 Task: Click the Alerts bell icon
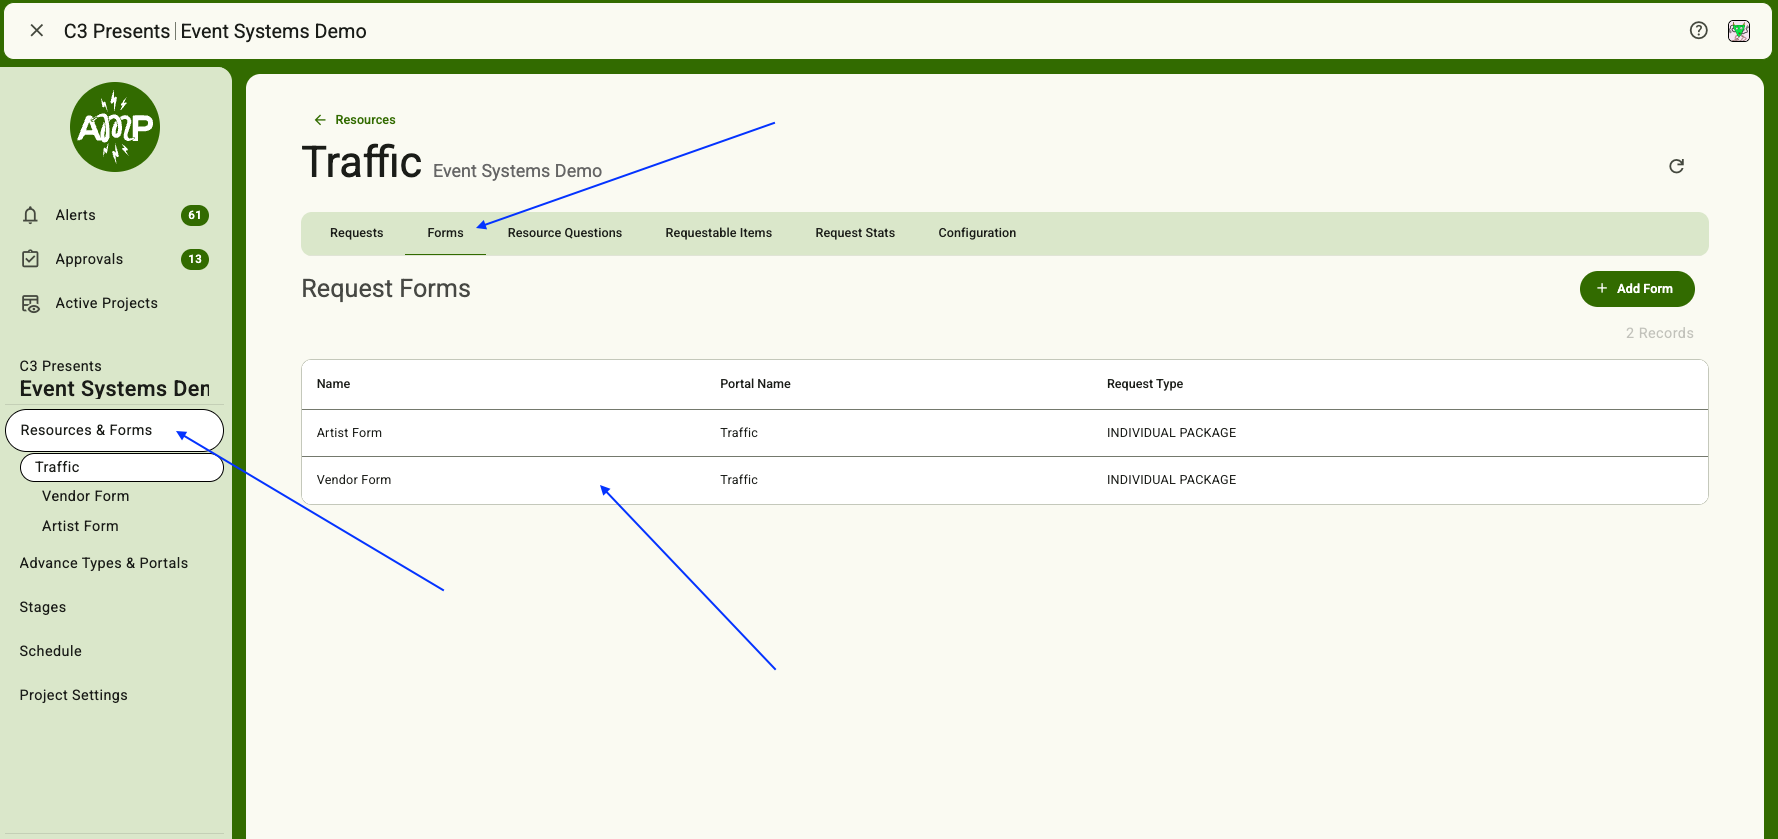point(31,215)
